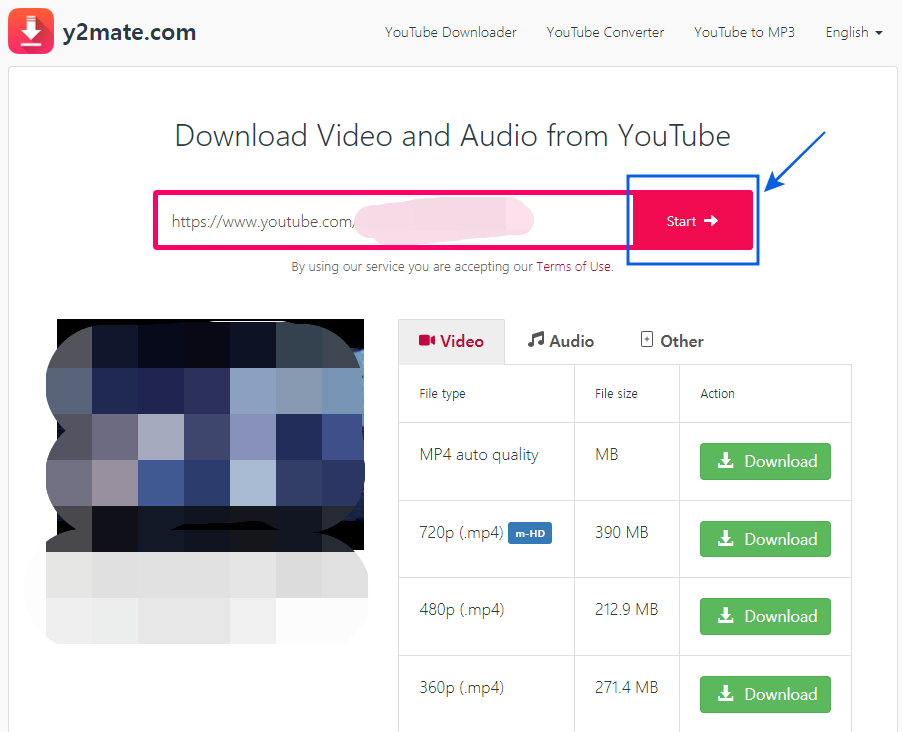Click the y2mate download logo icon

tap(31, 31)
